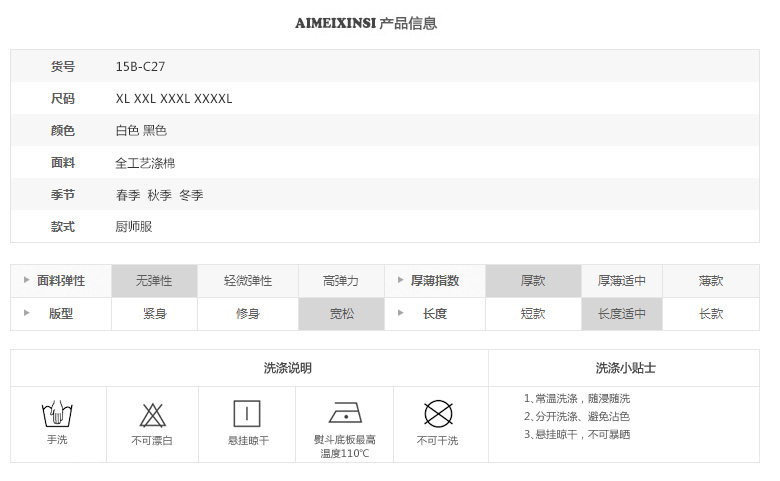Viewport: 780px width, 481px height.
Task: Click the do-not-bleach crossed triangle icon
Action: (152, 415)
